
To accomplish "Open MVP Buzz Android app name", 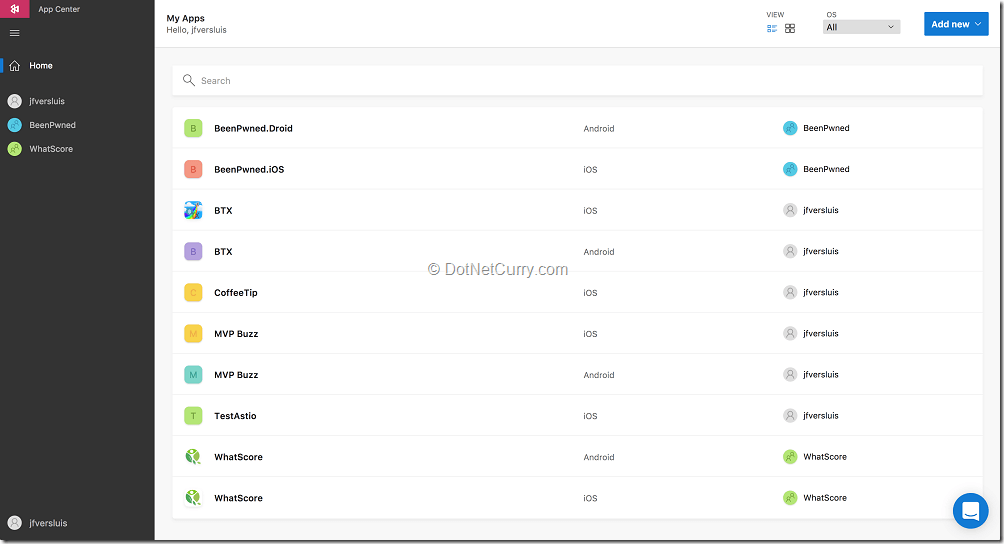I will (236, 374).
